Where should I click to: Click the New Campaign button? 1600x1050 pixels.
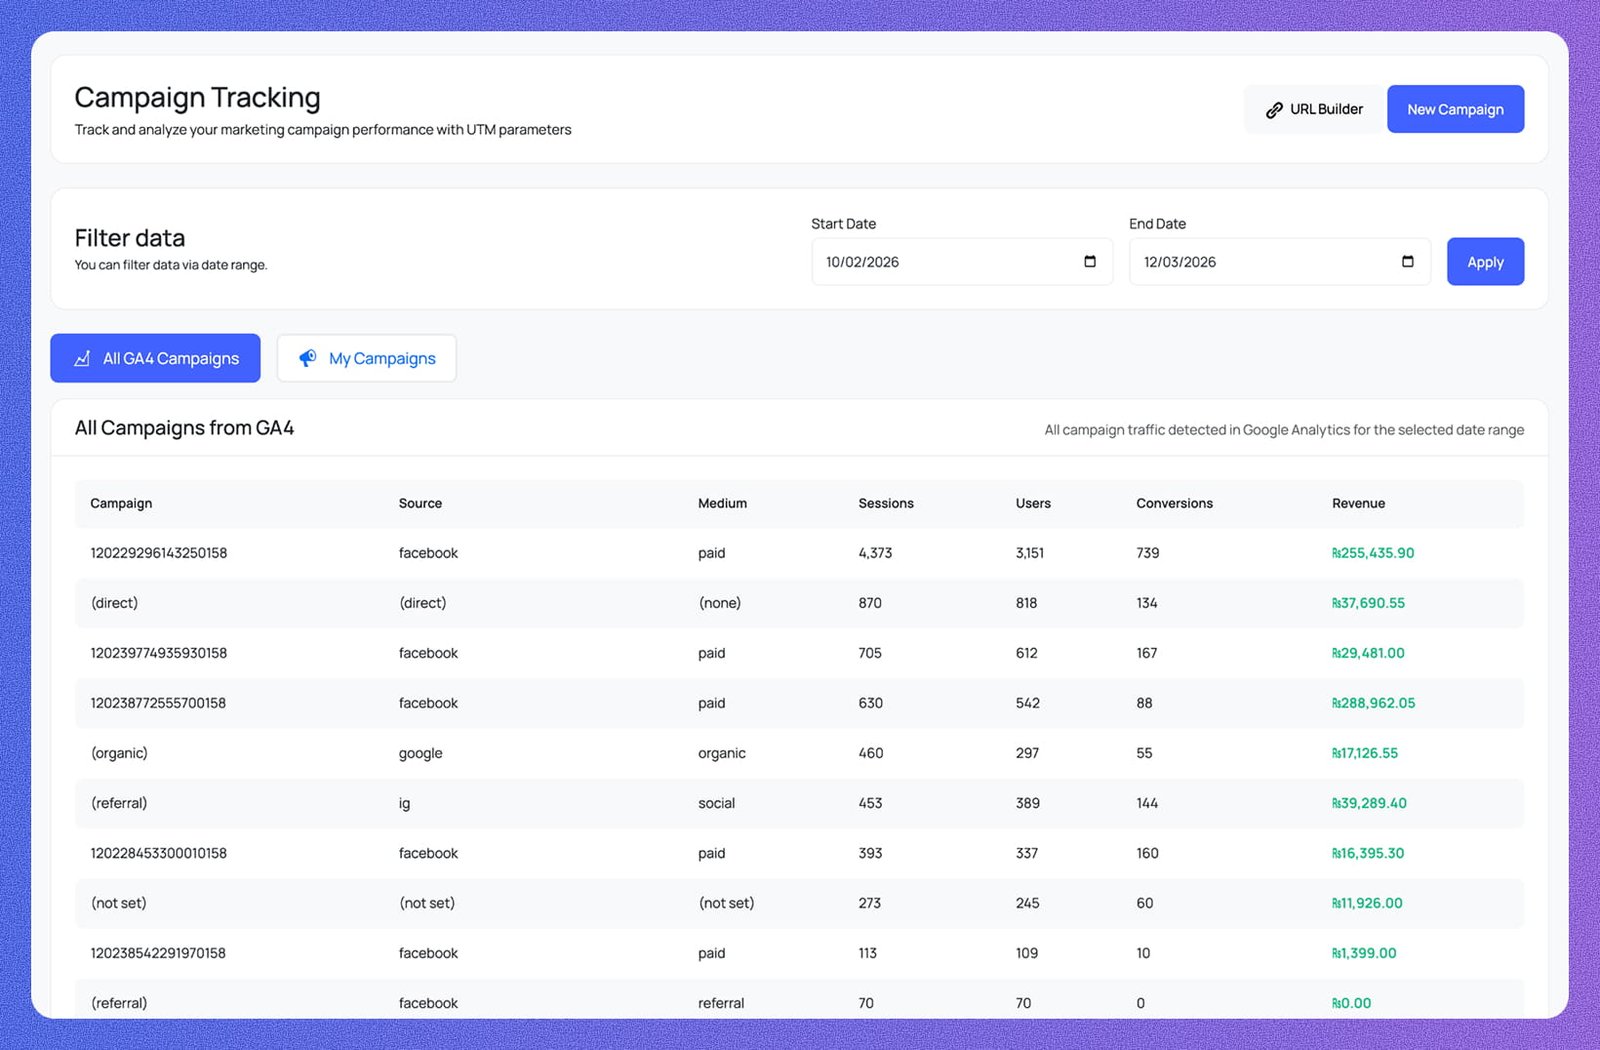pos(1455,109)
